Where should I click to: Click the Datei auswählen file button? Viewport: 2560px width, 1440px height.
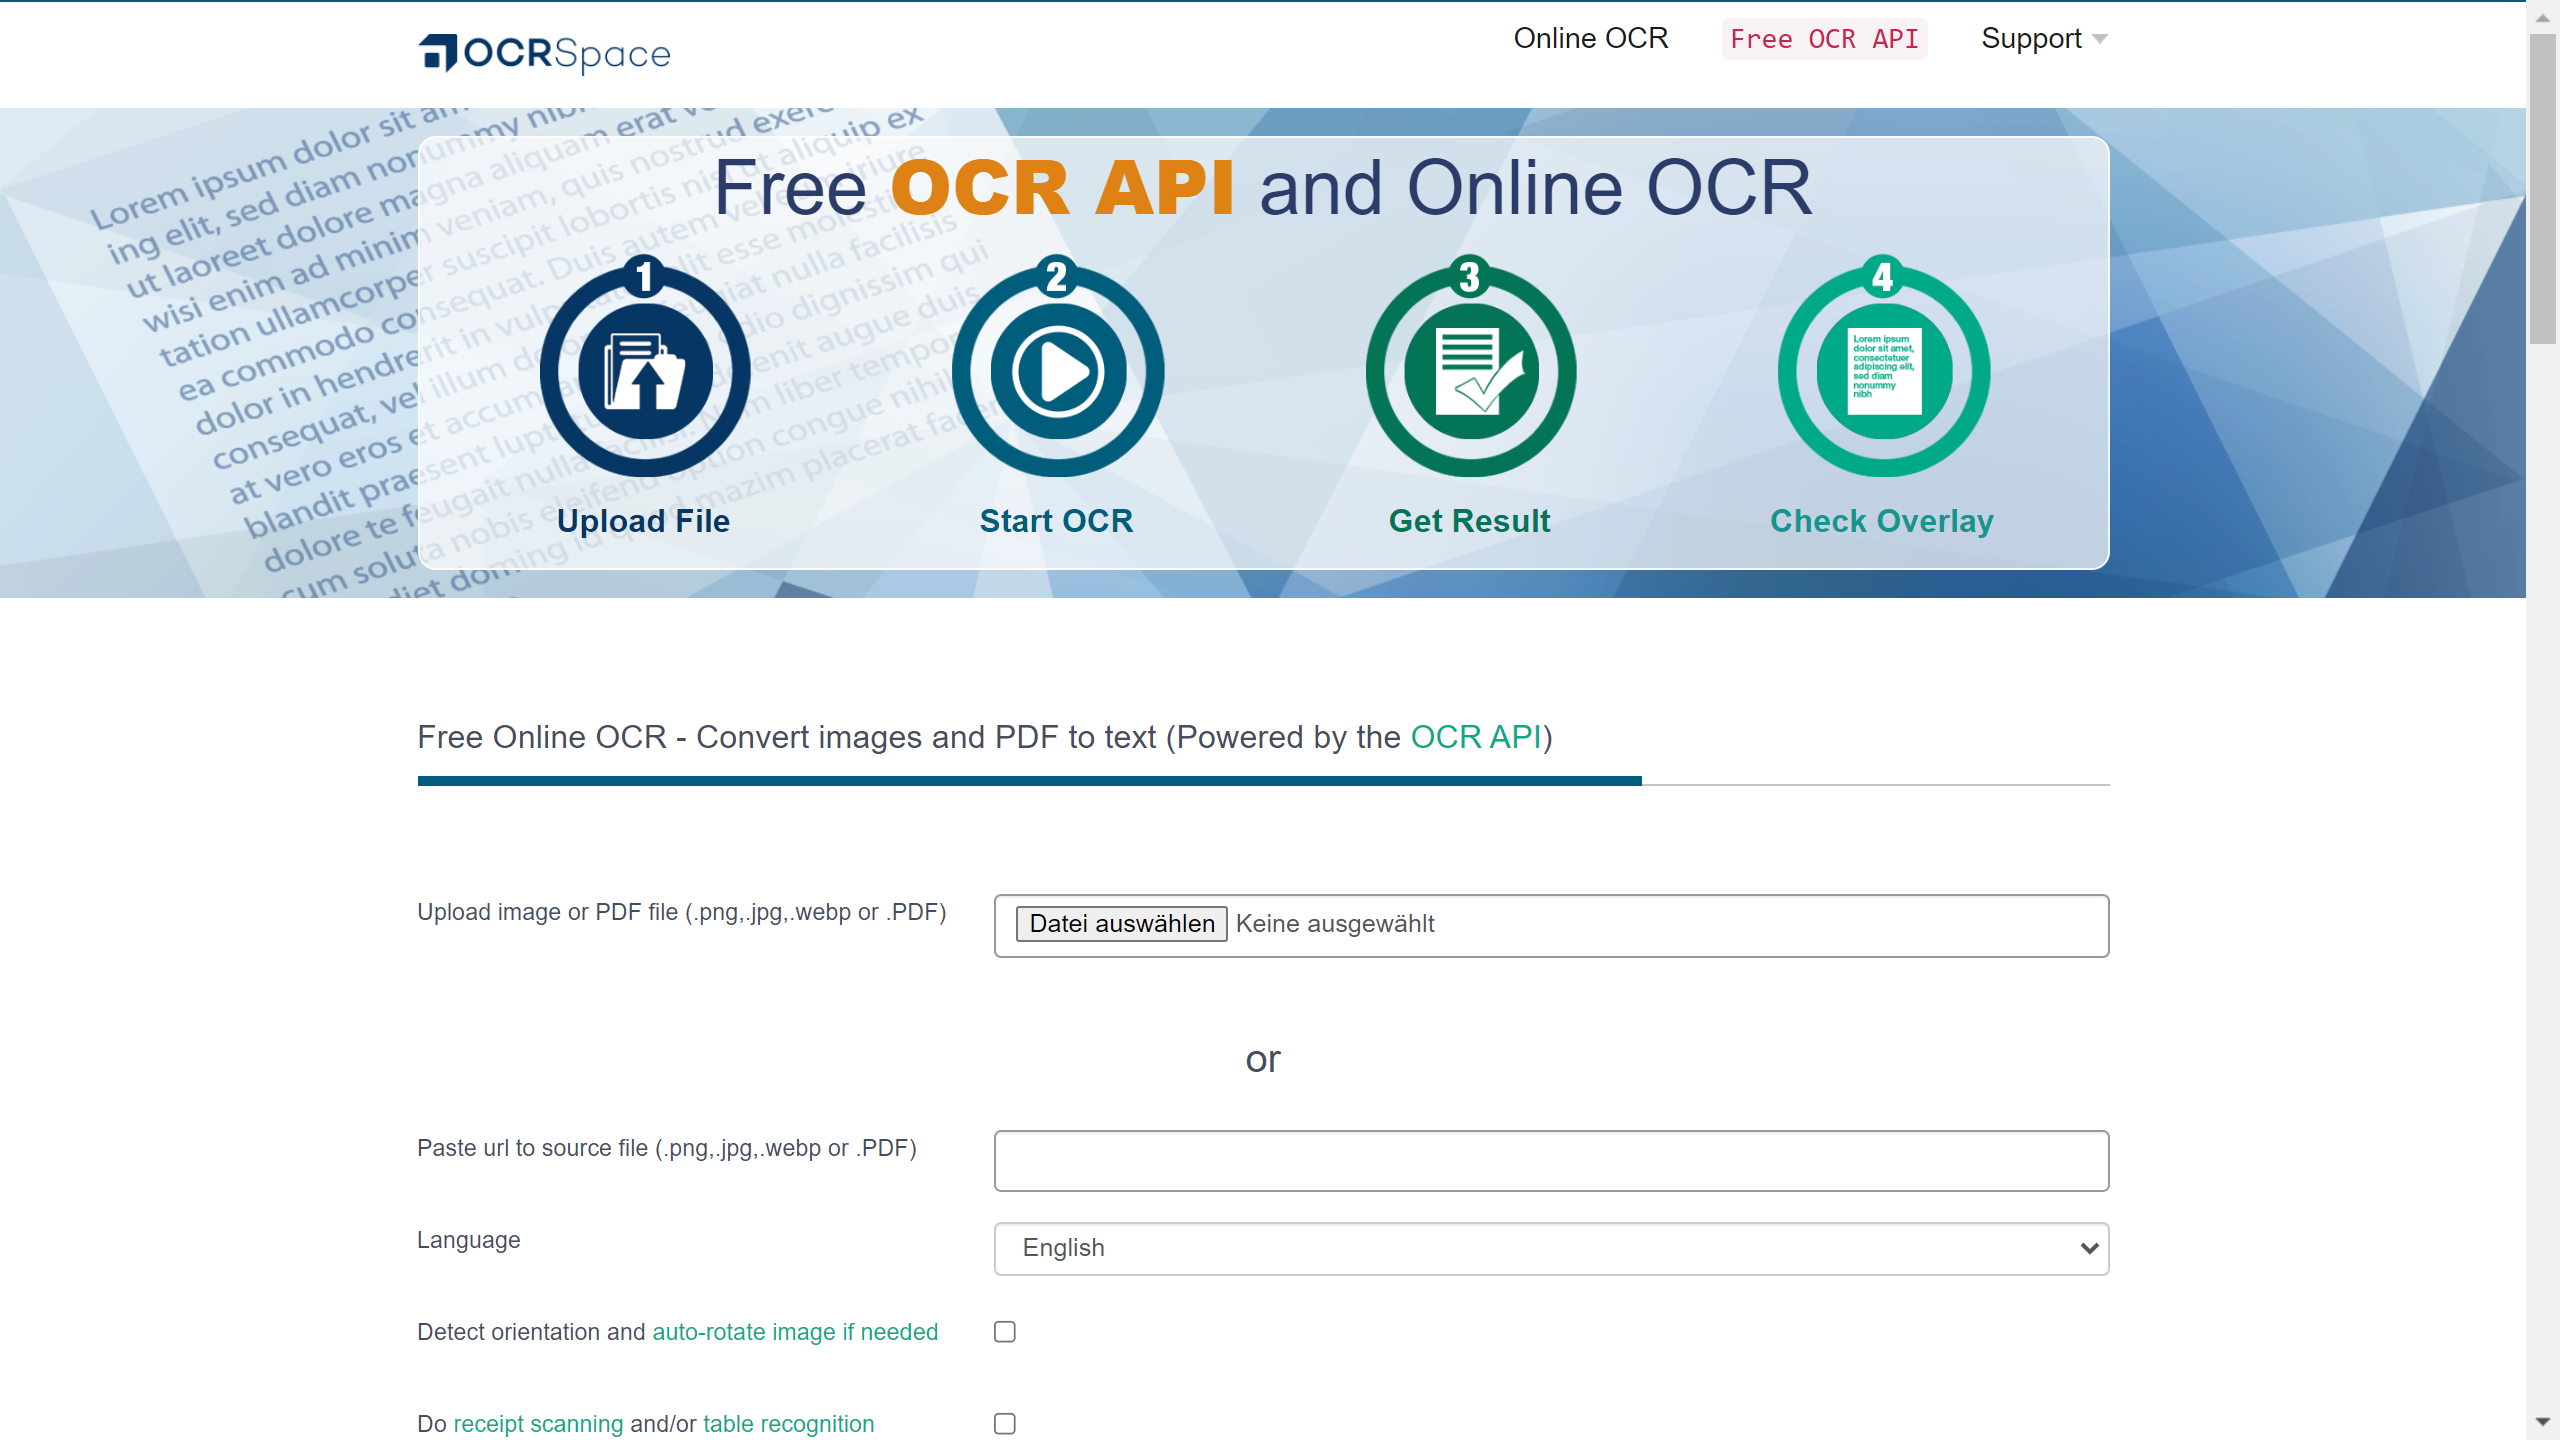1121,923
